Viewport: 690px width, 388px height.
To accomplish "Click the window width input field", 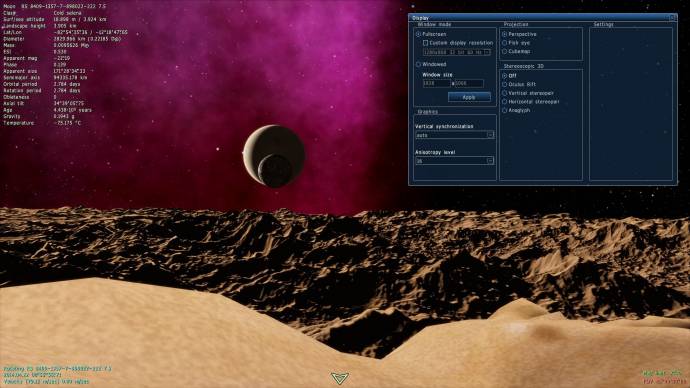I will point(436,83).
